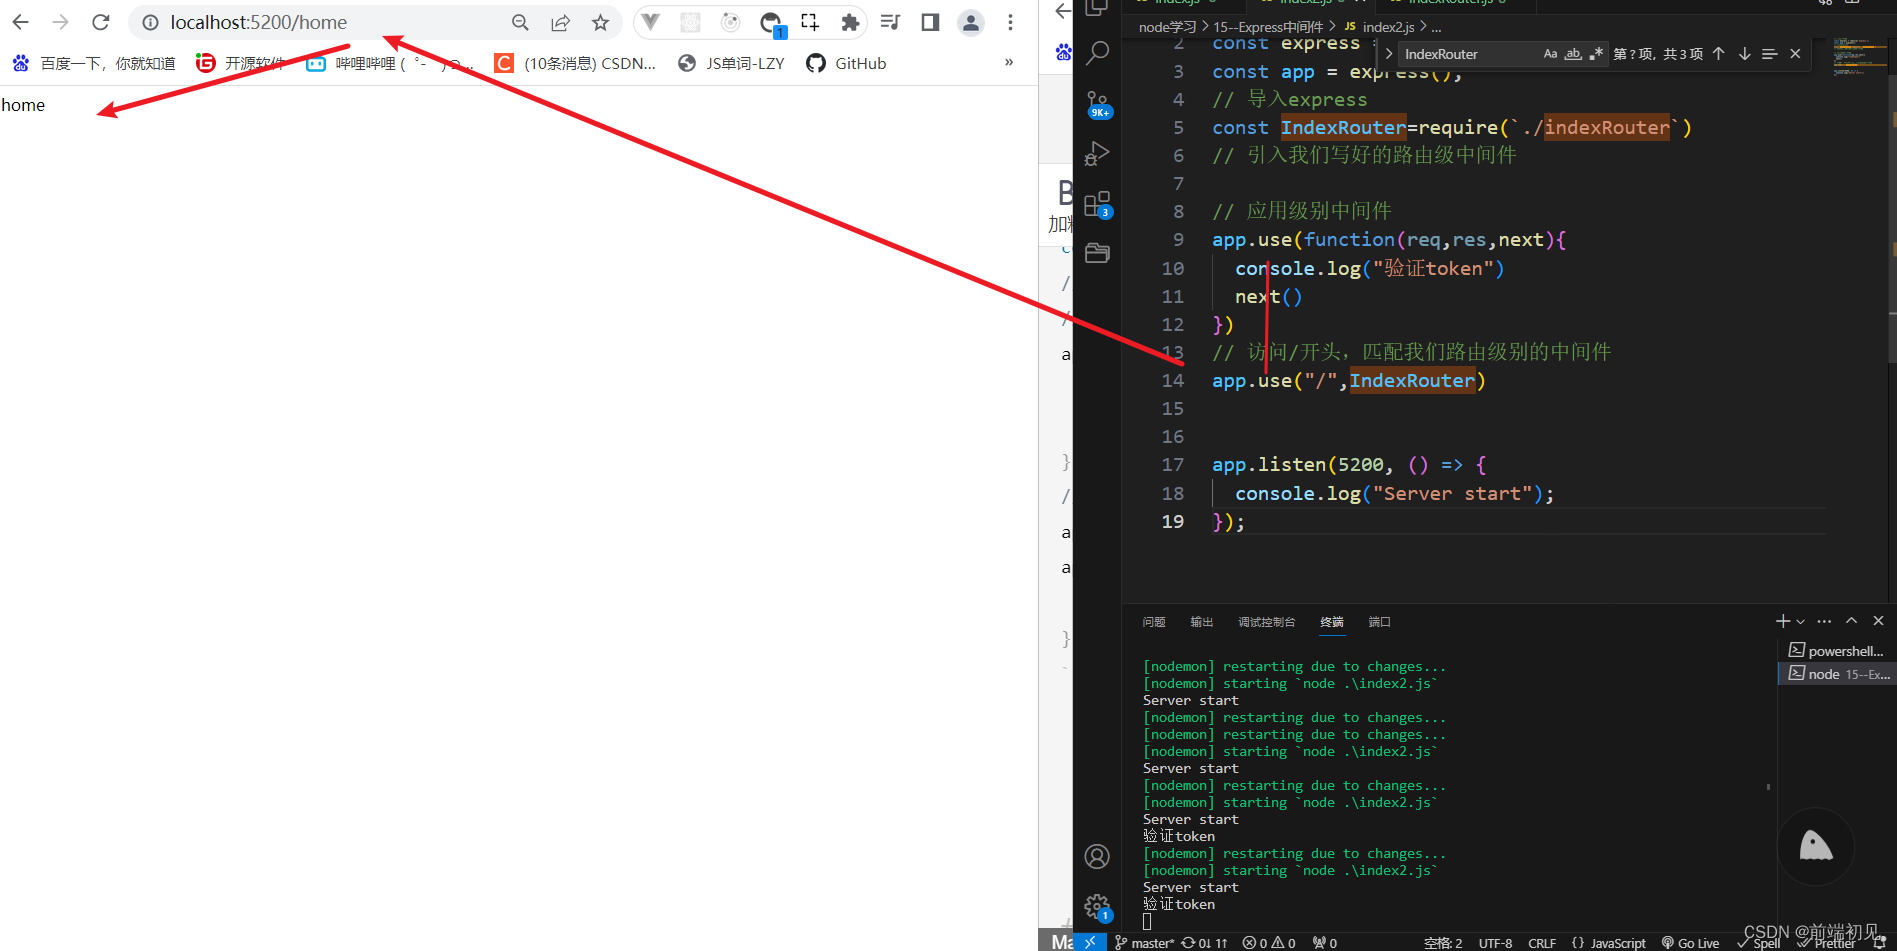
Task: Switch to the 问题 panel tab
Action: pos(1154,622)
